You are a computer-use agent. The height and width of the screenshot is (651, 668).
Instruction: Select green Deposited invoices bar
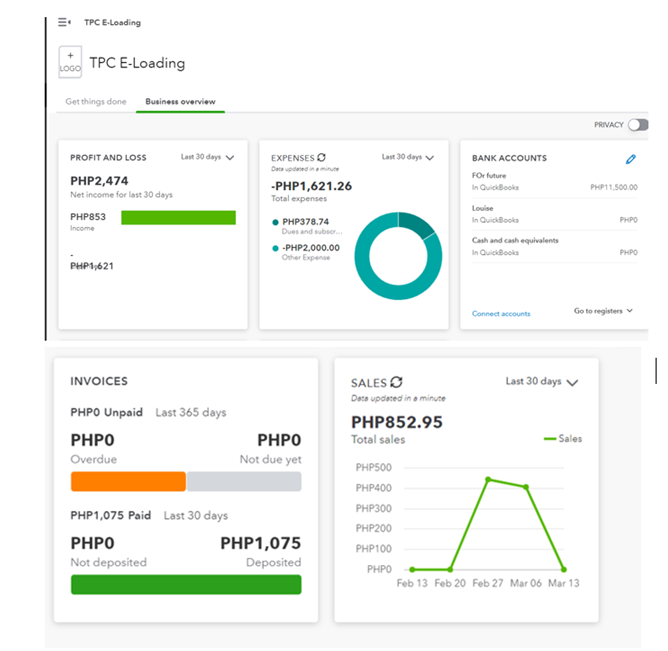tap(186, 585)
